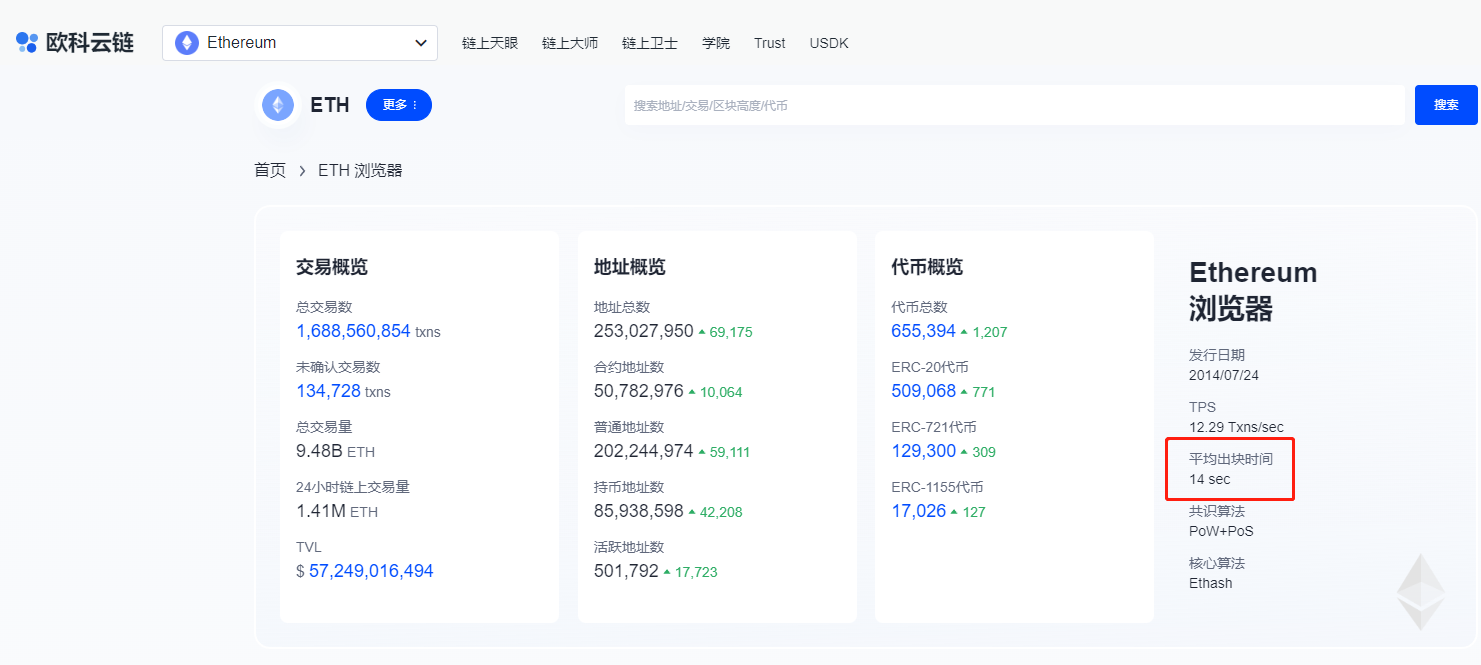Open the ERC-721 token count 129,300
This screenshot has width=1481, height=665.
(923, 451)
